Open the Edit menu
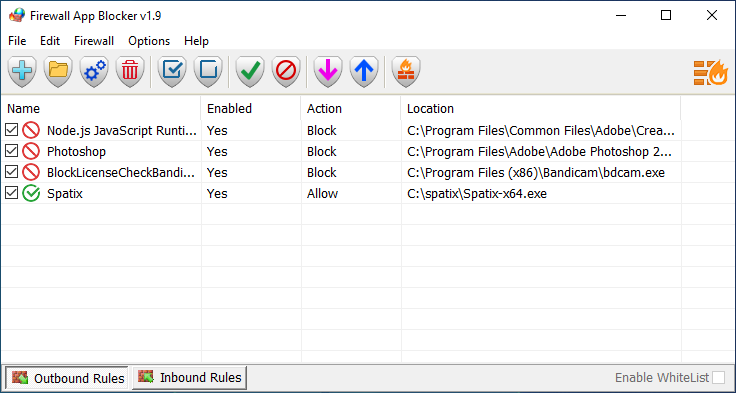This screenshot has width=736, height=393. 50,41
